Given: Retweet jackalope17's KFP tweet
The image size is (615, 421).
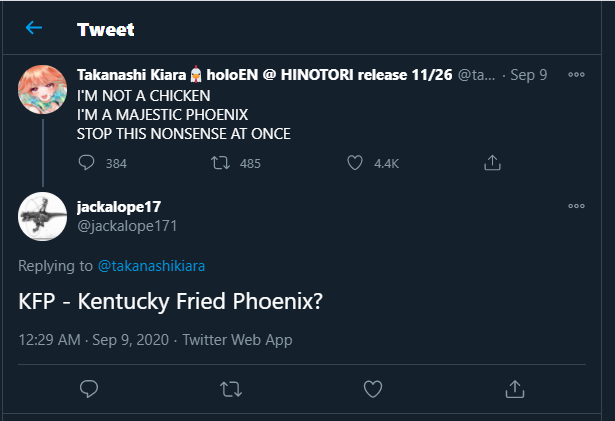Looking at the screenshot, I should pos(230,388).
